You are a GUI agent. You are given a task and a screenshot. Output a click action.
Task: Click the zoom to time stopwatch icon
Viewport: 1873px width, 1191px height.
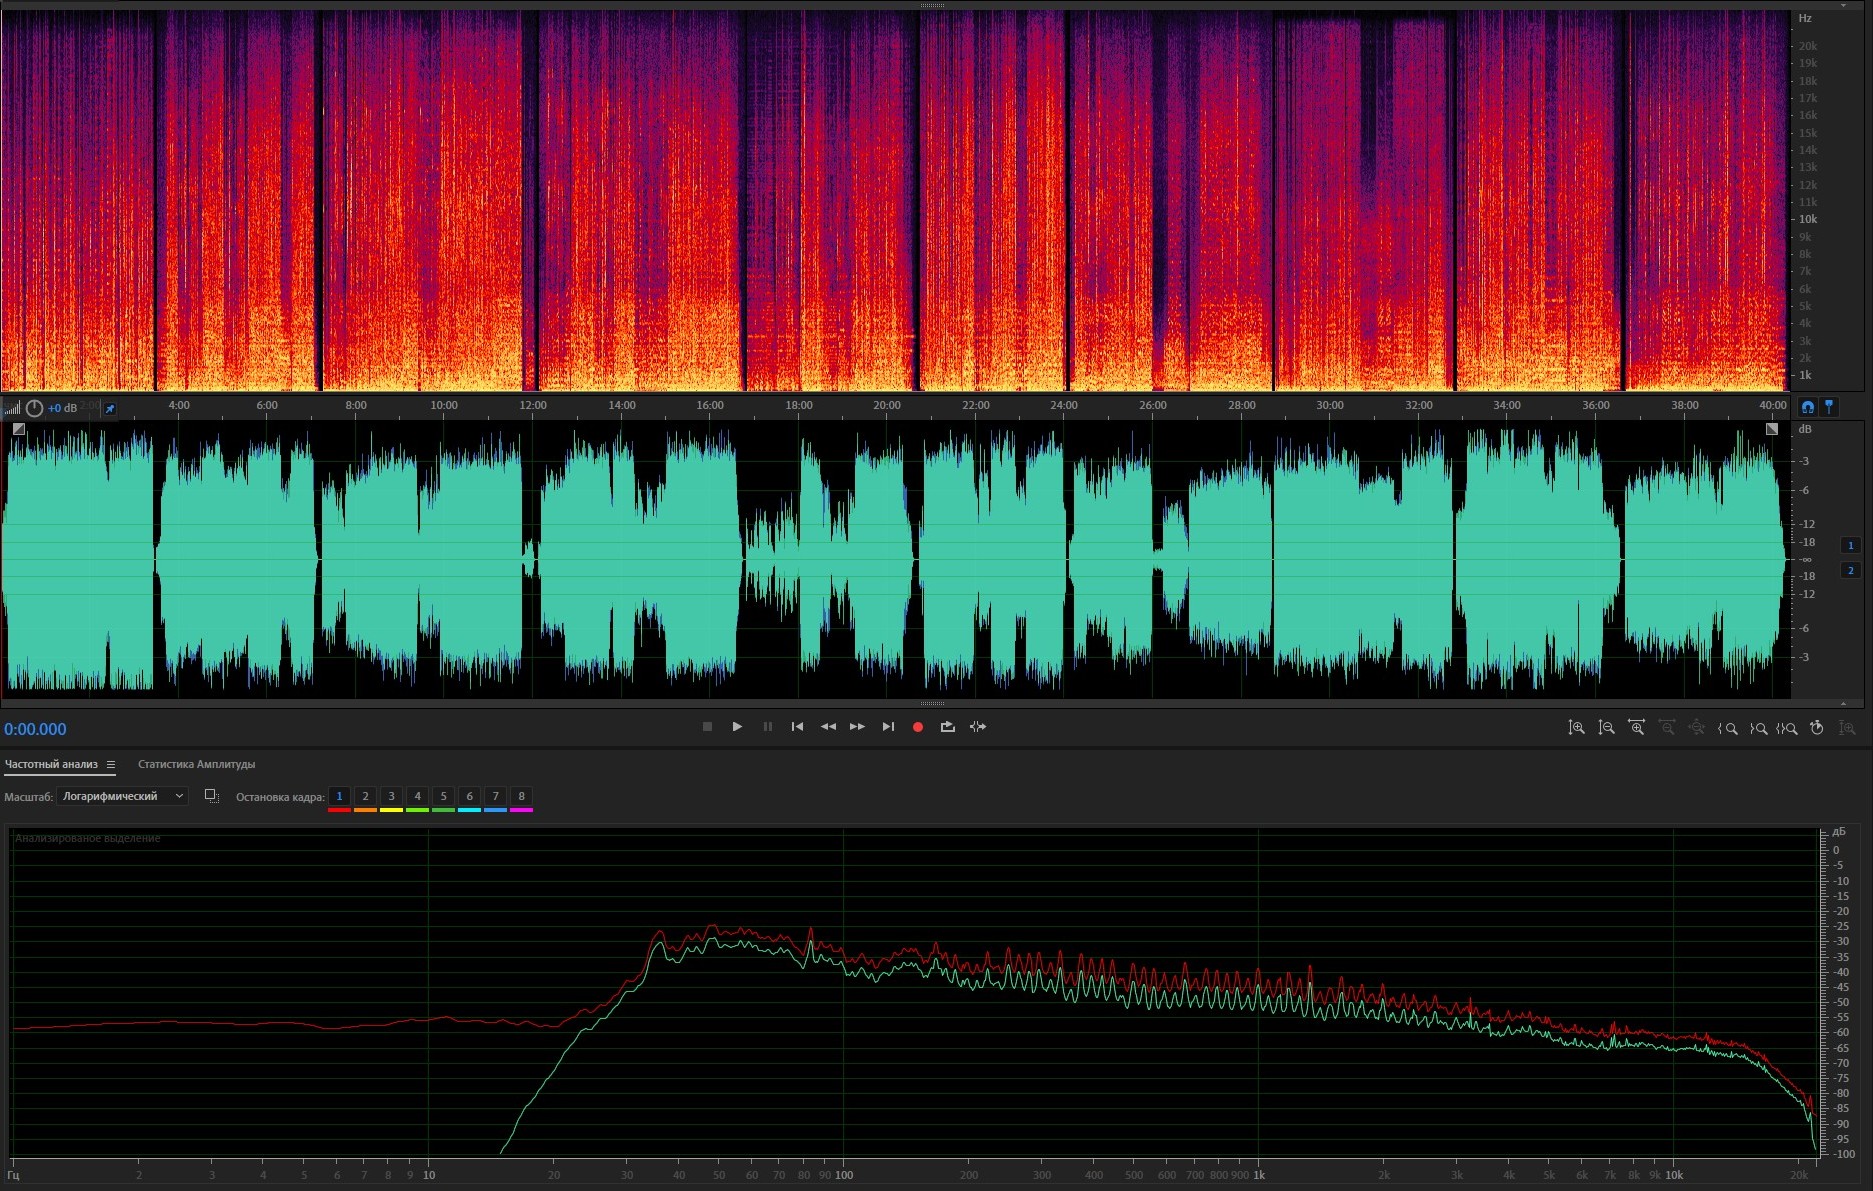coord(1817,728)
